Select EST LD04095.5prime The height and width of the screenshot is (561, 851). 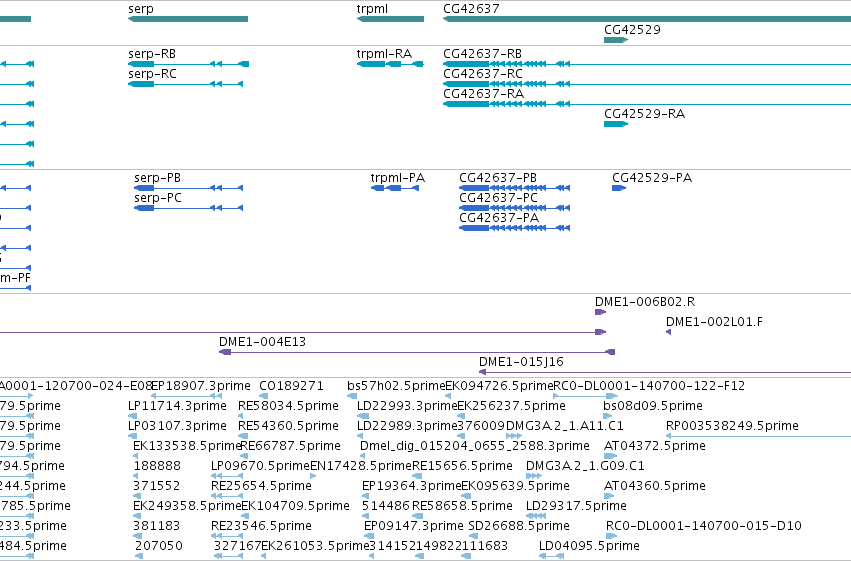pyautogui.click(x=589, y=546)
